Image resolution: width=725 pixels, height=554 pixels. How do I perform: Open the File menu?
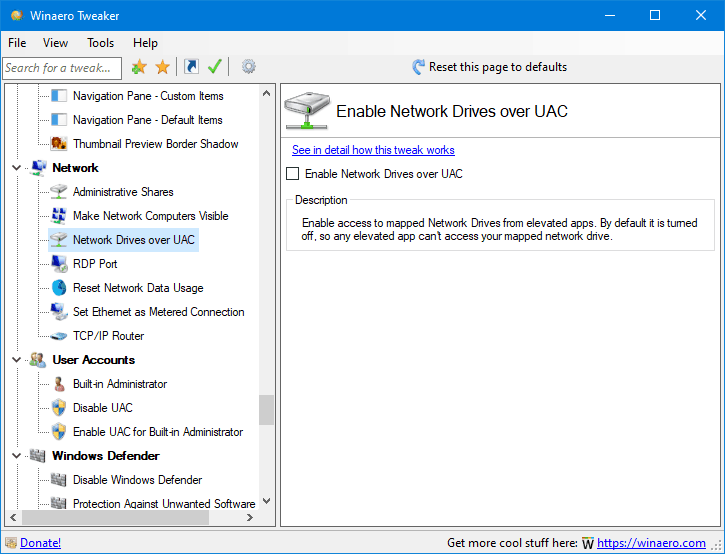click(x=17, y=43)
